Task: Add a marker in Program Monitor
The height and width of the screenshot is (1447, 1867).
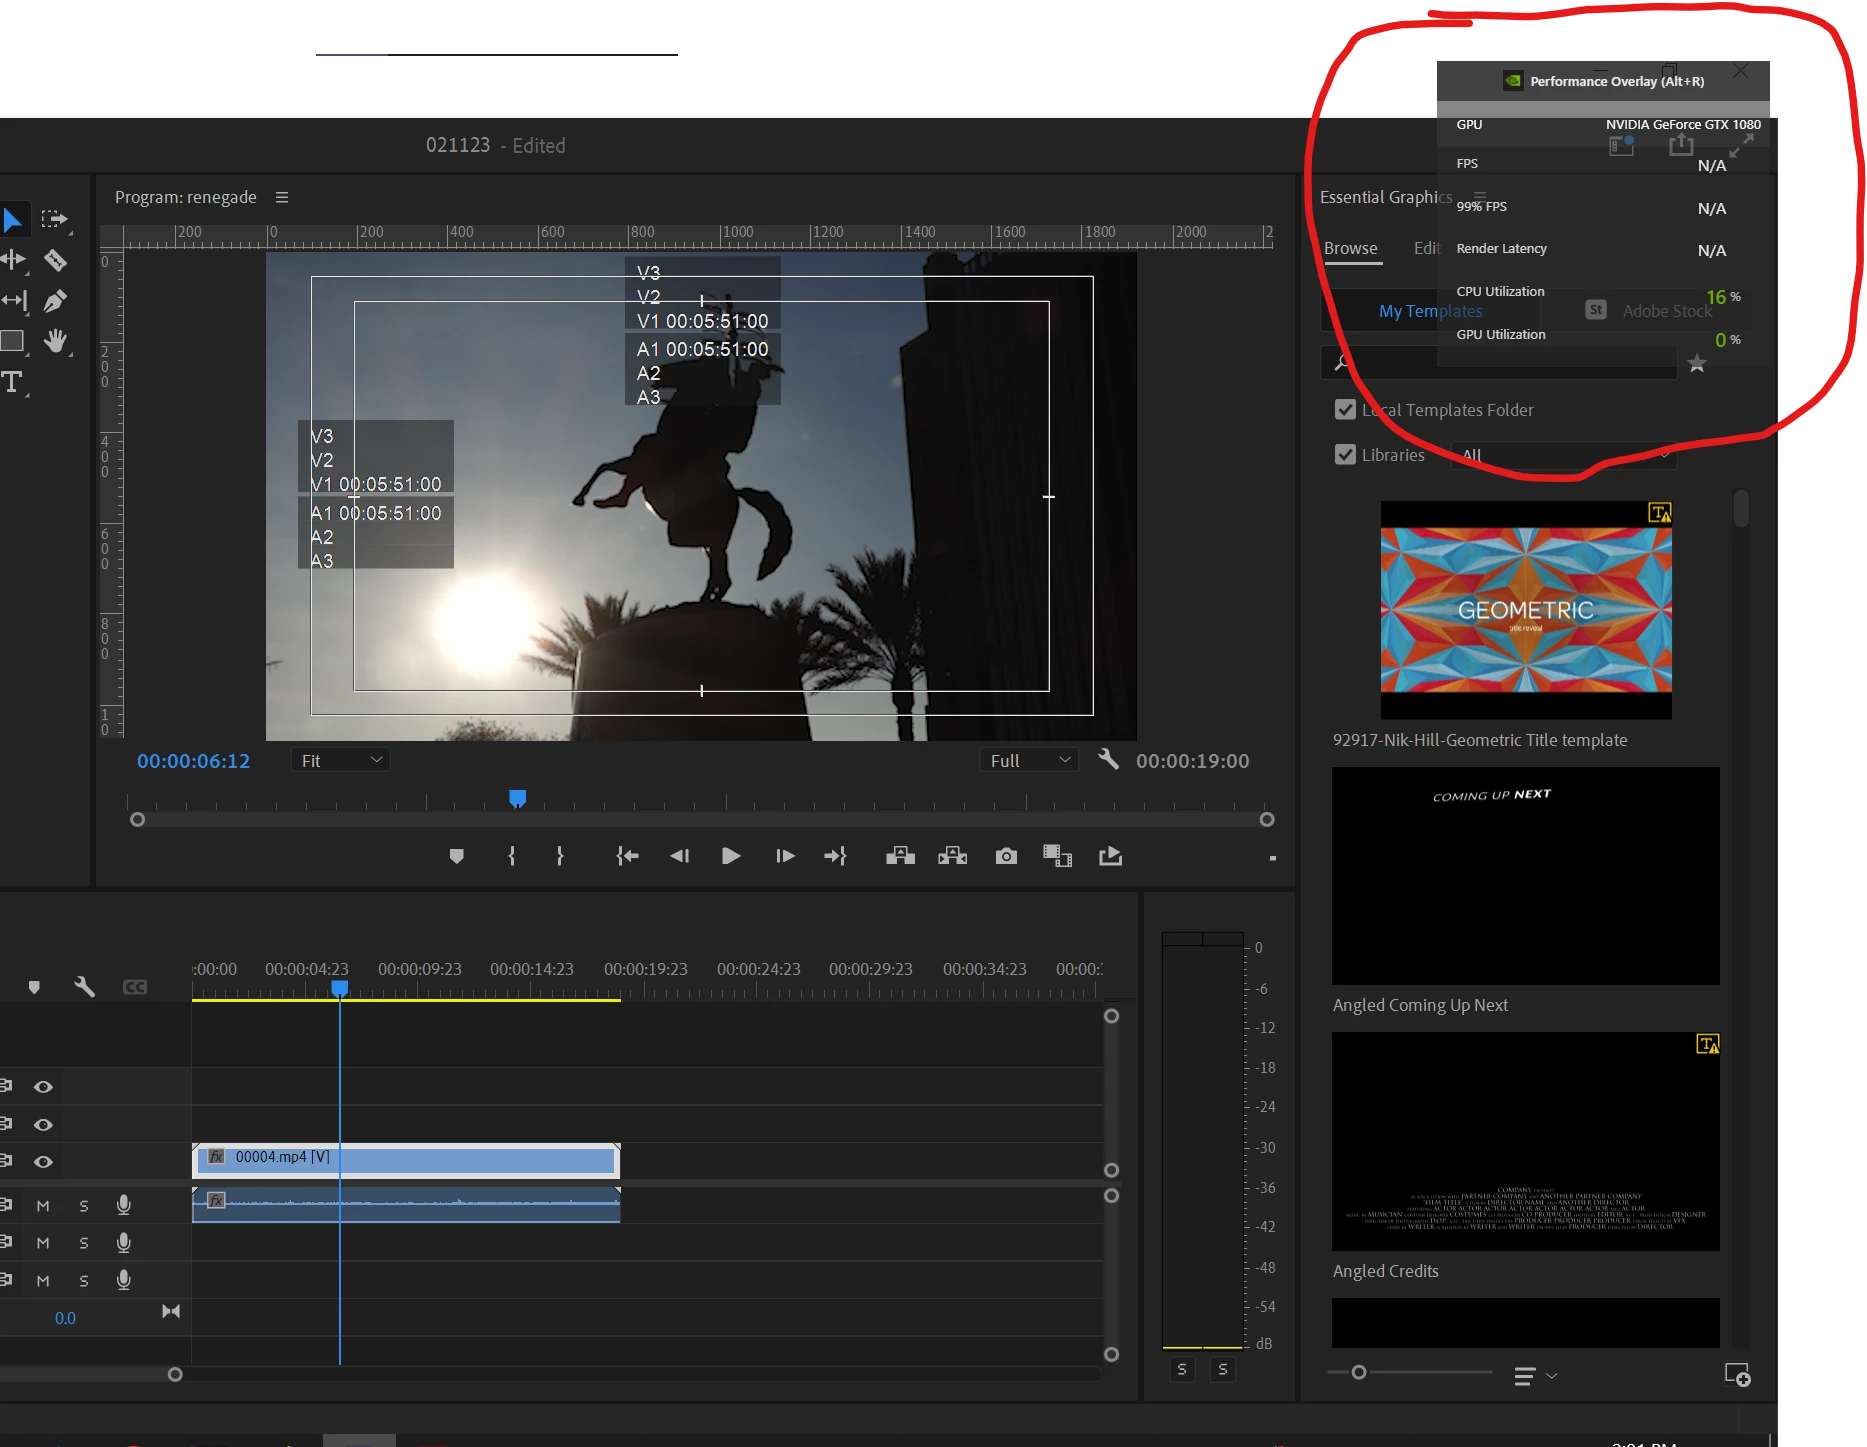Action: 457,856
